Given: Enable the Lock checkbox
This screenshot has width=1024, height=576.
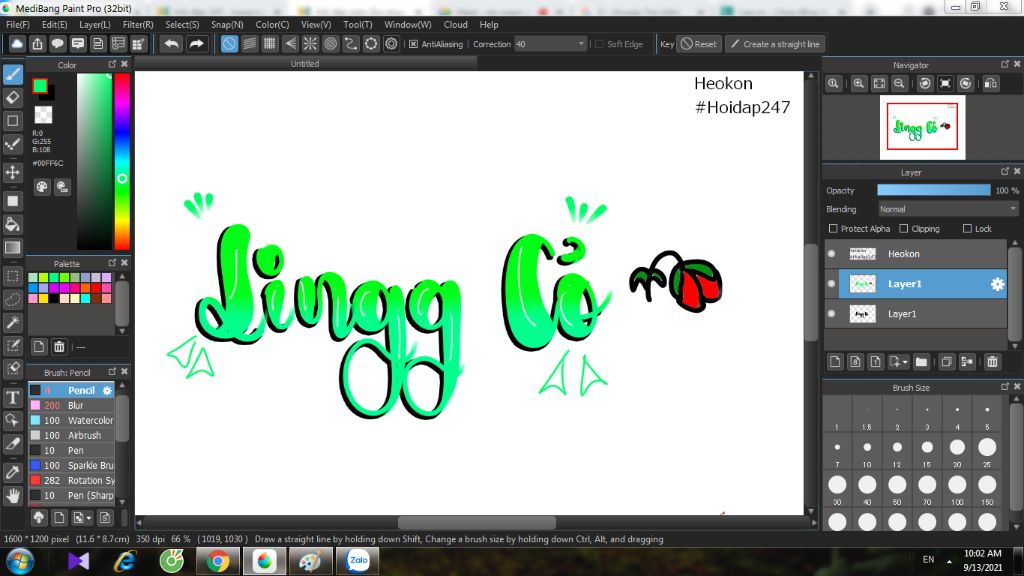Looking at the screenshot, I should click(967, 229).
